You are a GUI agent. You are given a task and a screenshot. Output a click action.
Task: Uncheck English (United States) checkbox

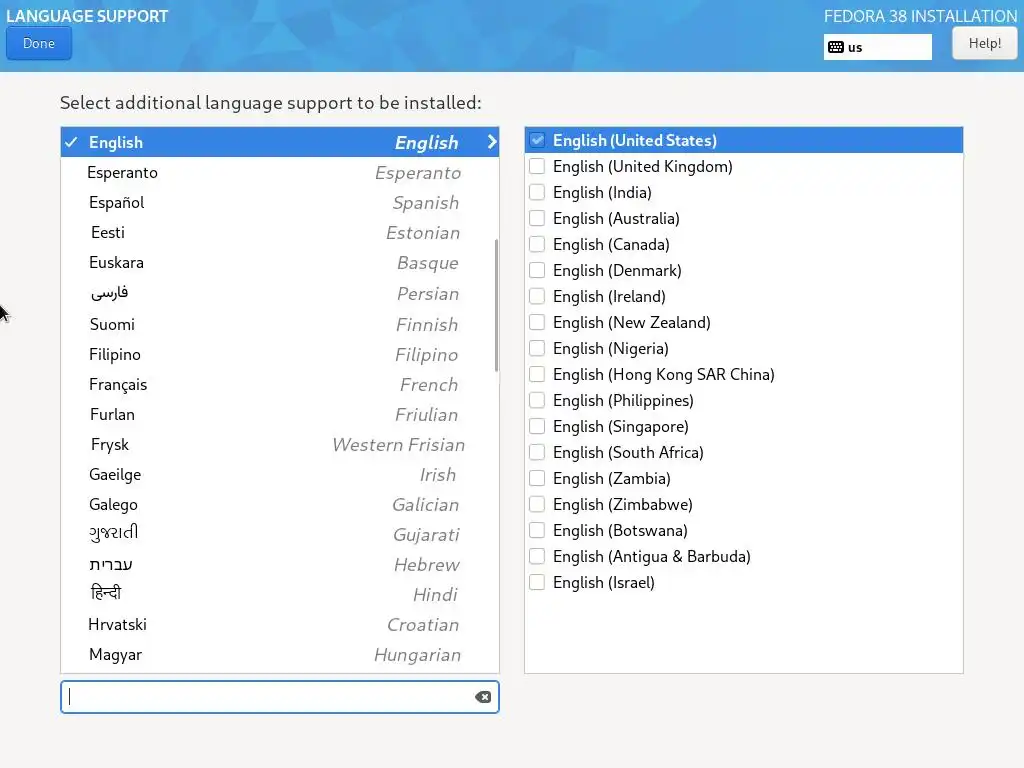click(537, 140)
